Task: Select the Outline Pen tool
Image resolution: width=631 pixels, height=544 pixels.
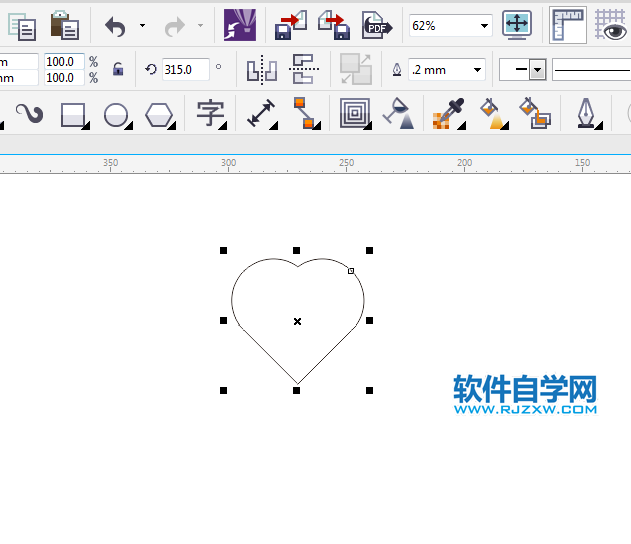Action: (588, 114)
